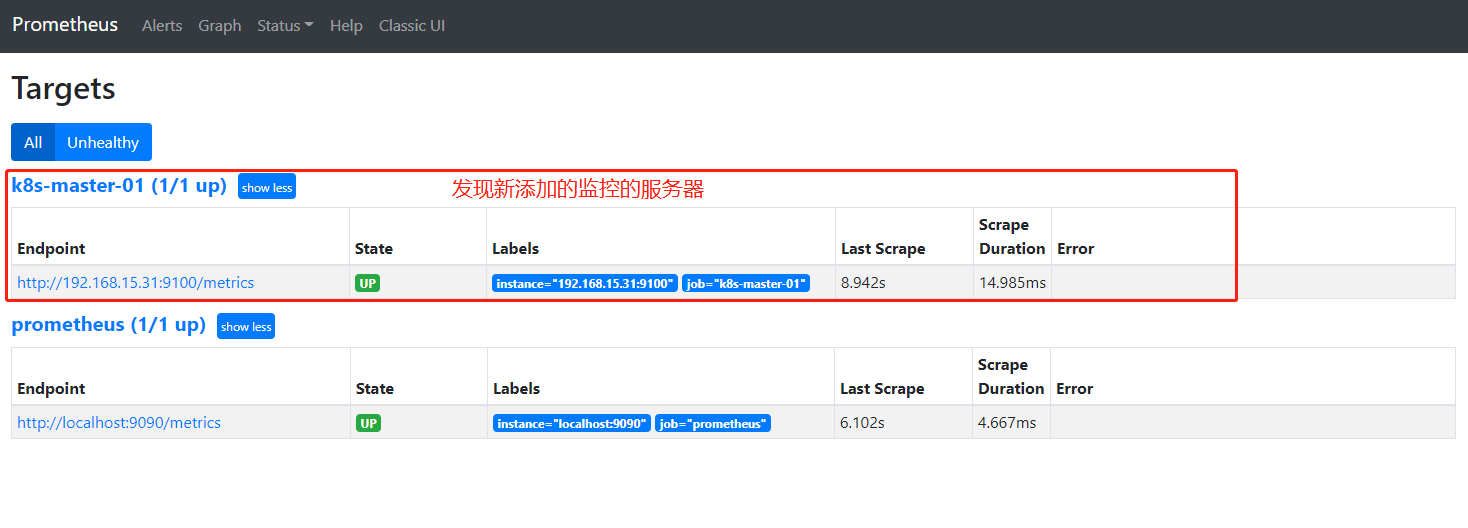Switch to Classic UI
This screenshot has width=1468, height=528.
coord(411,26)
